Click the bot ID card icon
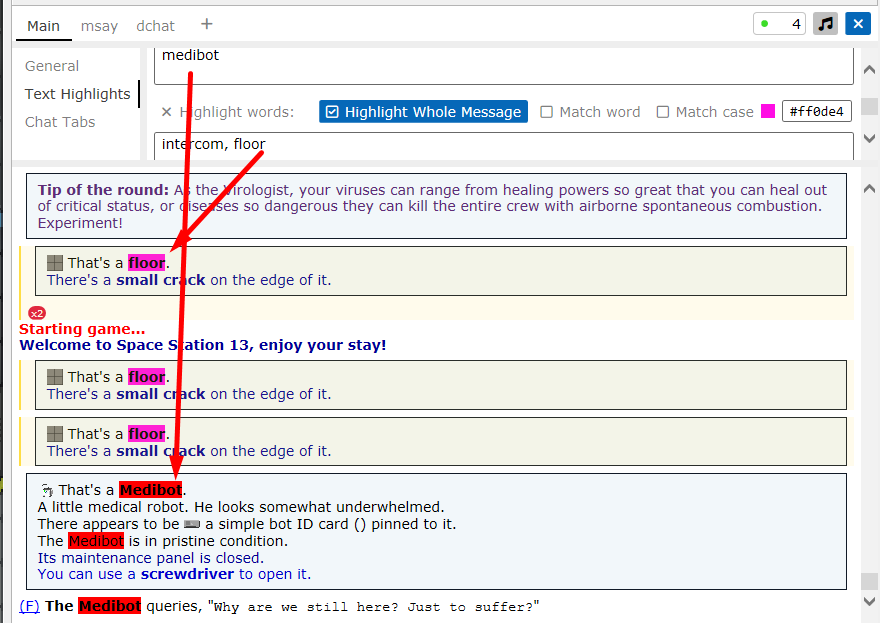This screenshot has width=880, height=623. tap(192, 524)
